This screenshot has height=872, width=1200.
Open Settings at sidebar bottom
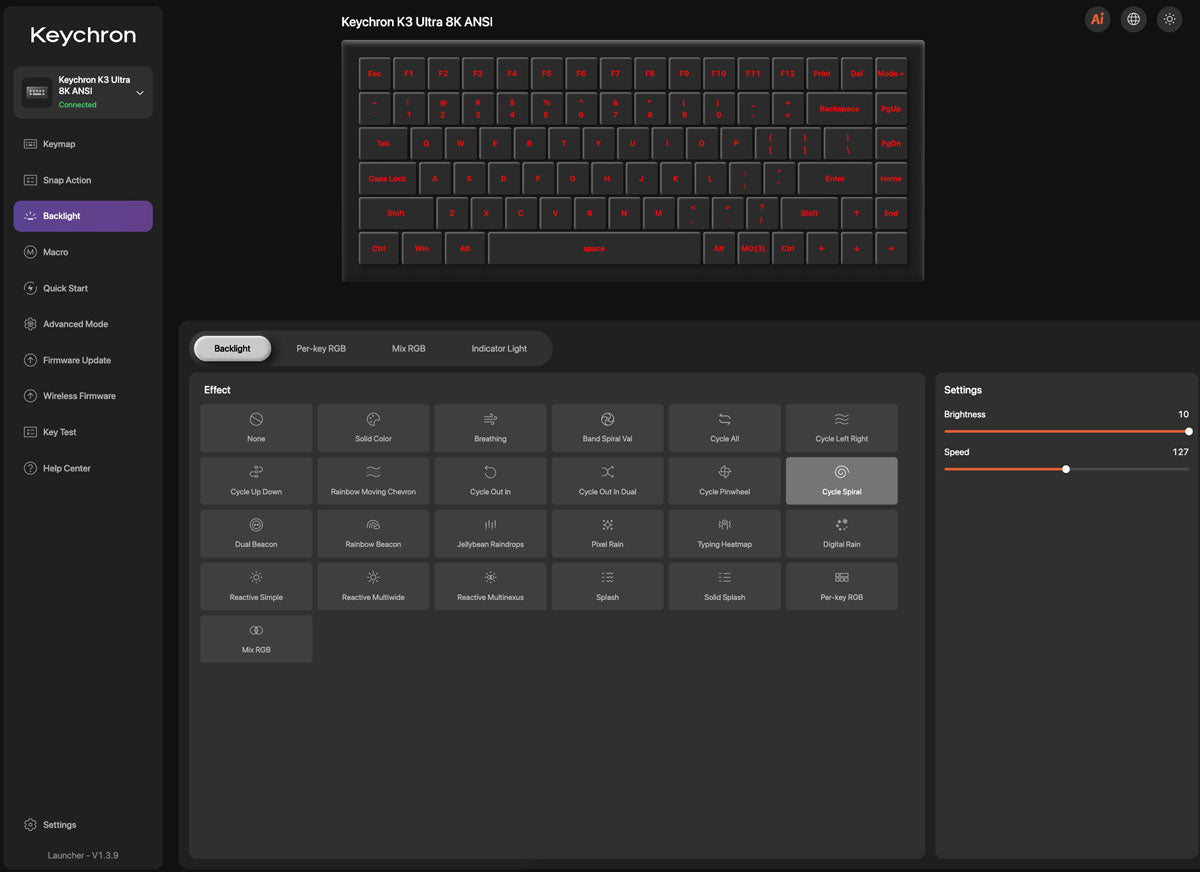[x=83, y=825]
